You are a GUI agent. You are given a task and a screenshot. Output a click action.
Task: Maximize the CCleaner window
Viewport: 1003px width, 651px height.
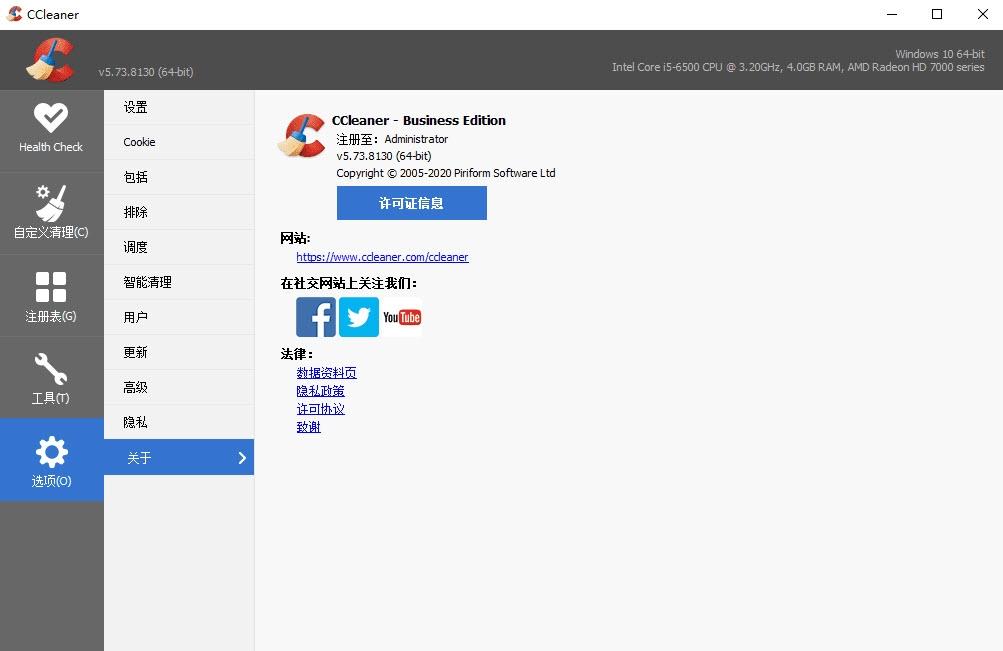(x=937, y=14)
